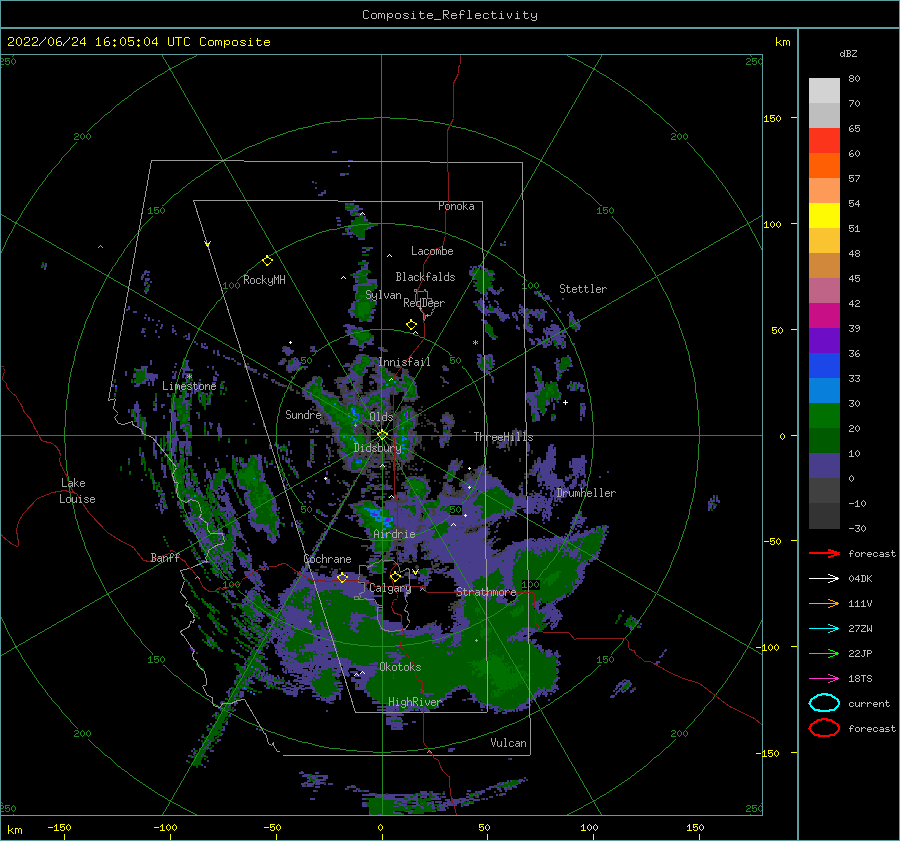
Task: Click the yellow diamond marker near Cochrane
Action: [343, 577]
